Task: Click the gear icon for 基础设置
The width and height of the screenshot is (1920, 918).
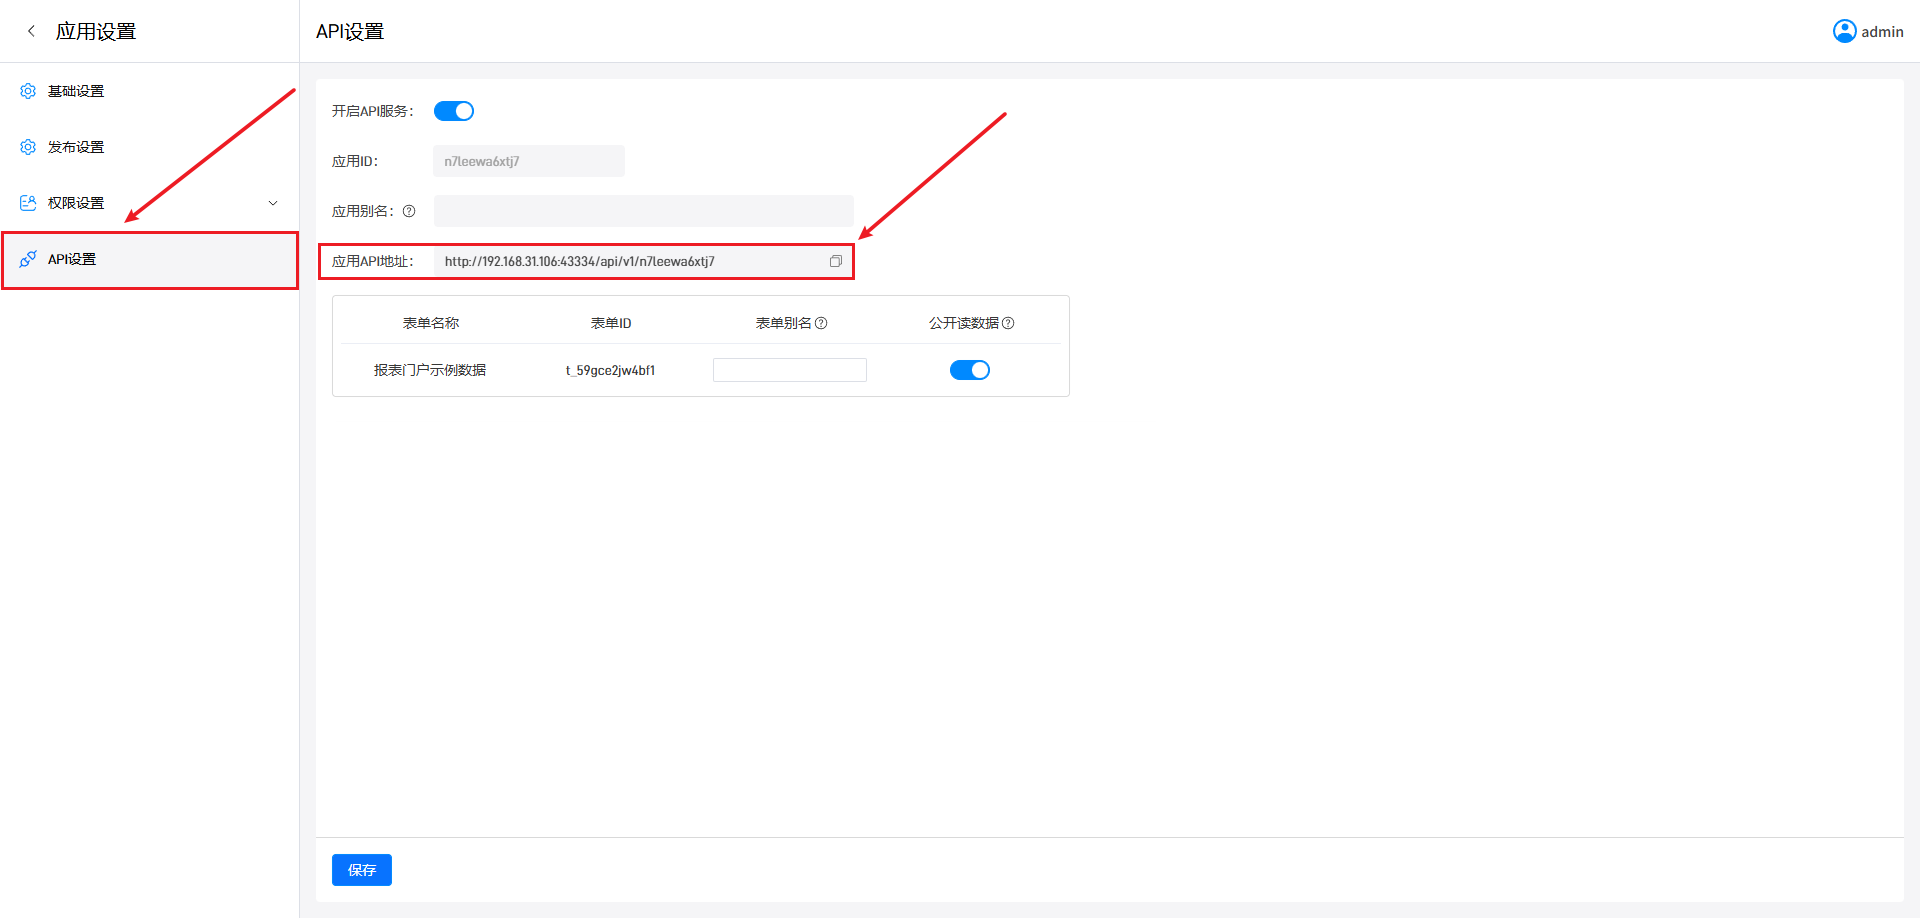Action: click(28, 91)
